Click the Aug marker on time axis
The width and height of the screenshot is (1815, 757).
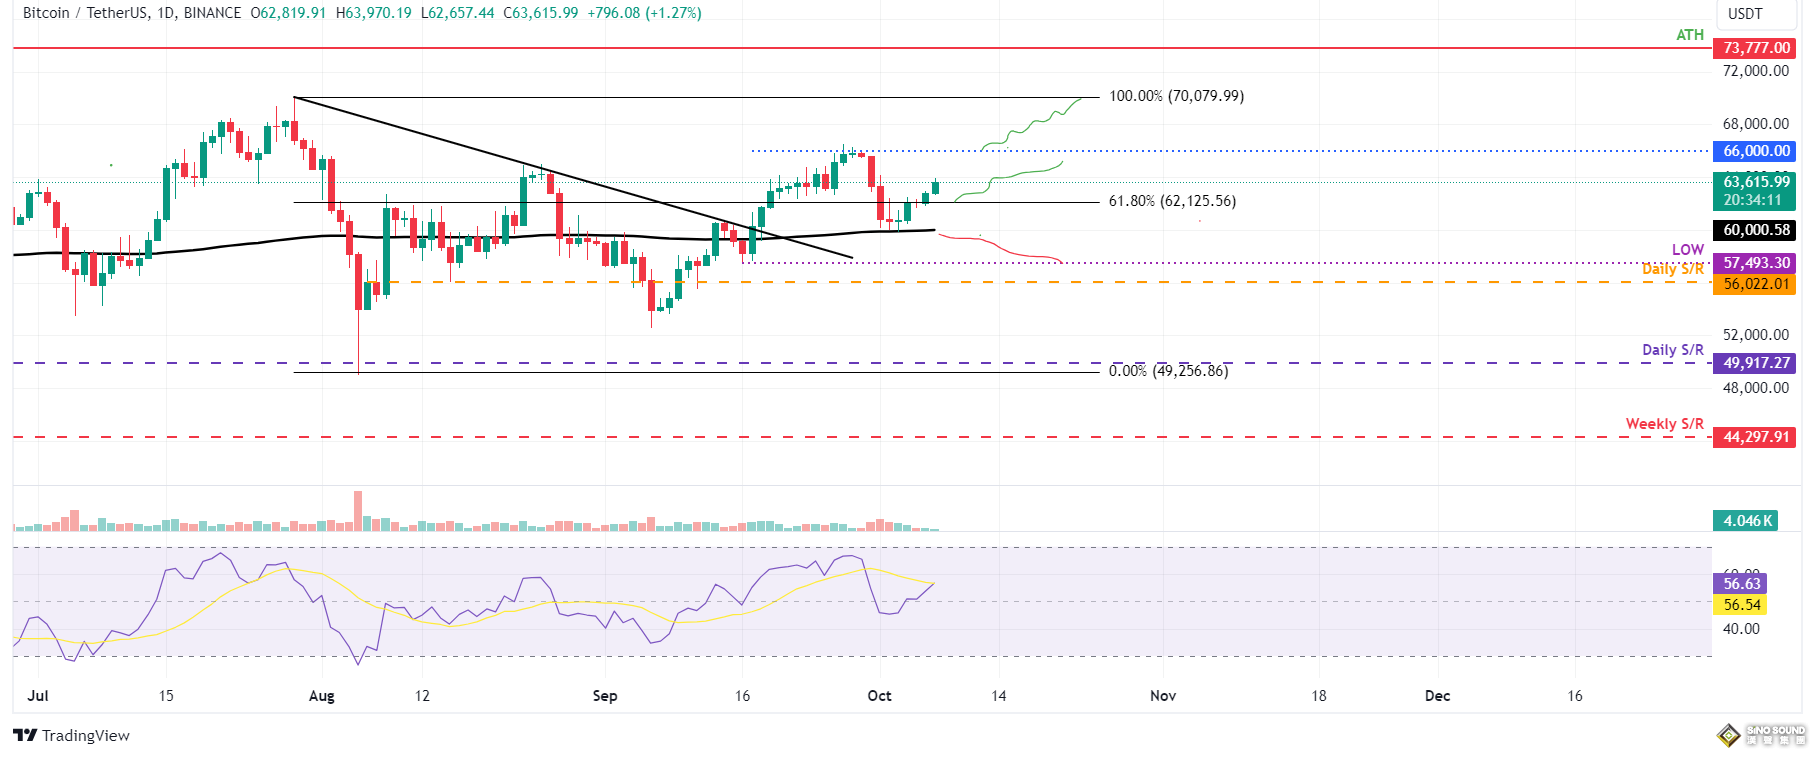[321, 696]
